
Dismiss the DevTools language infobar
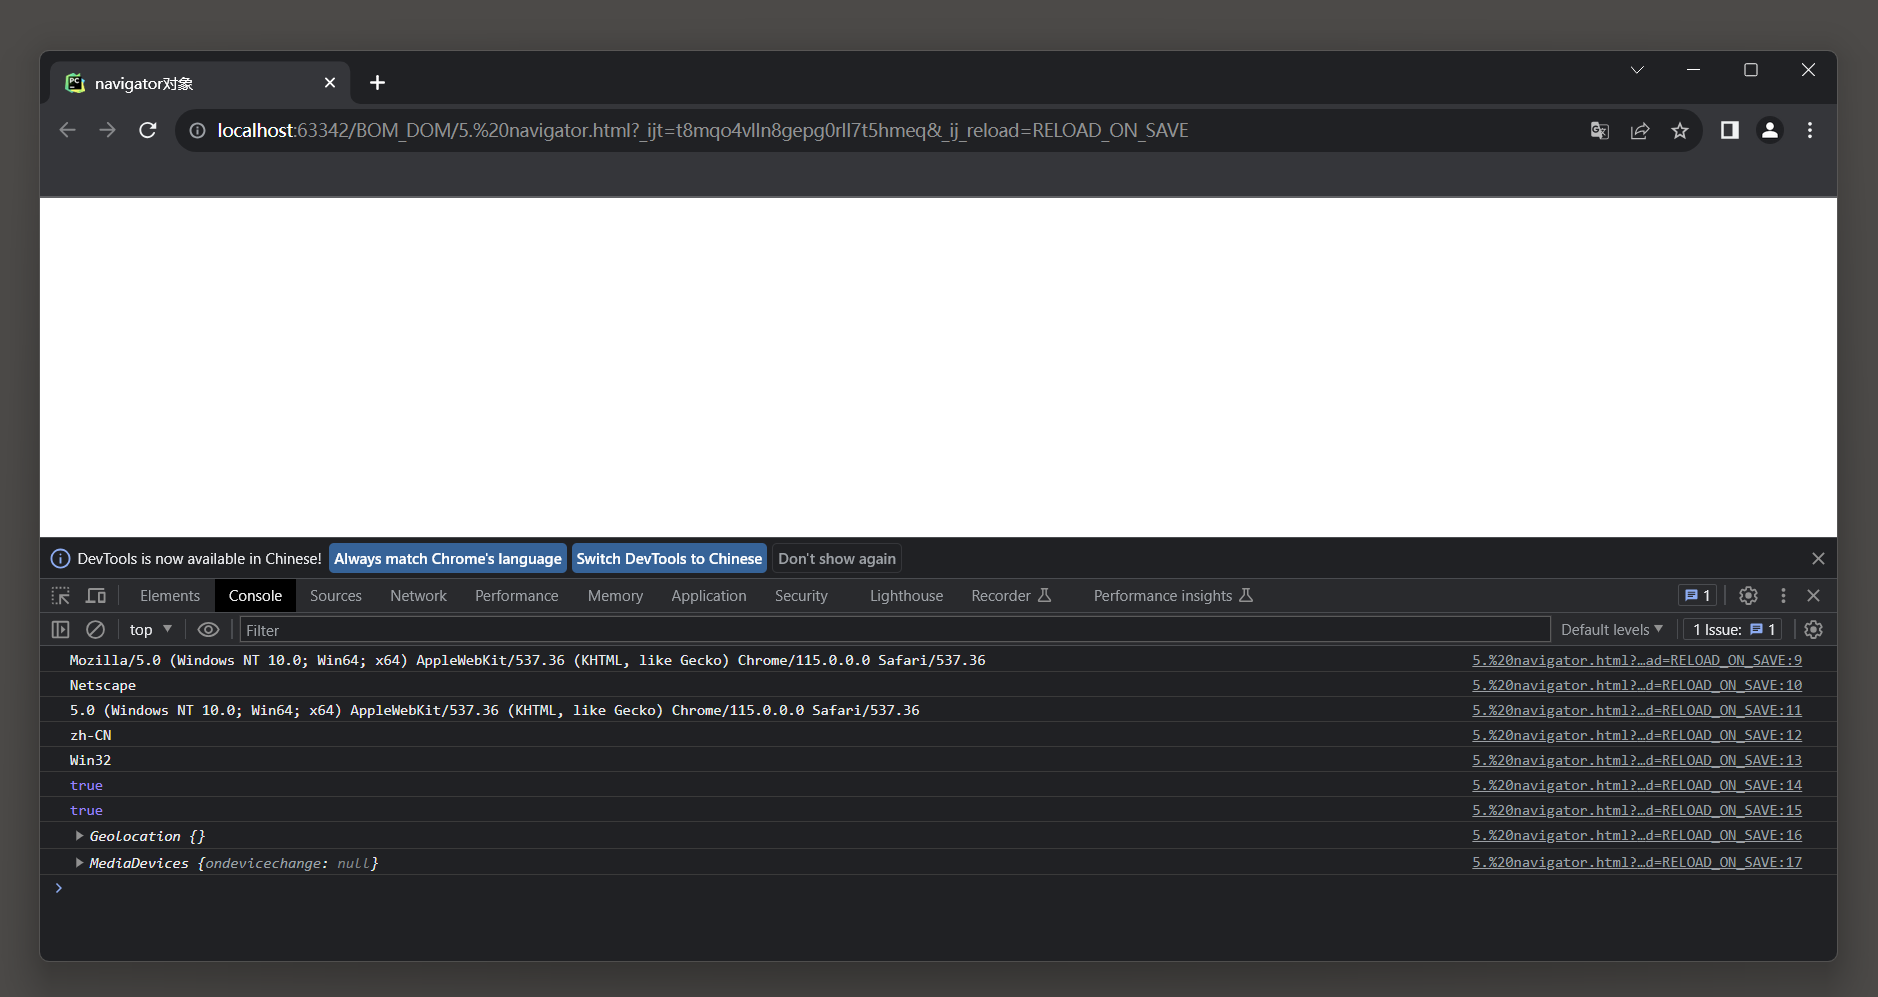[x=1818, y=559]
